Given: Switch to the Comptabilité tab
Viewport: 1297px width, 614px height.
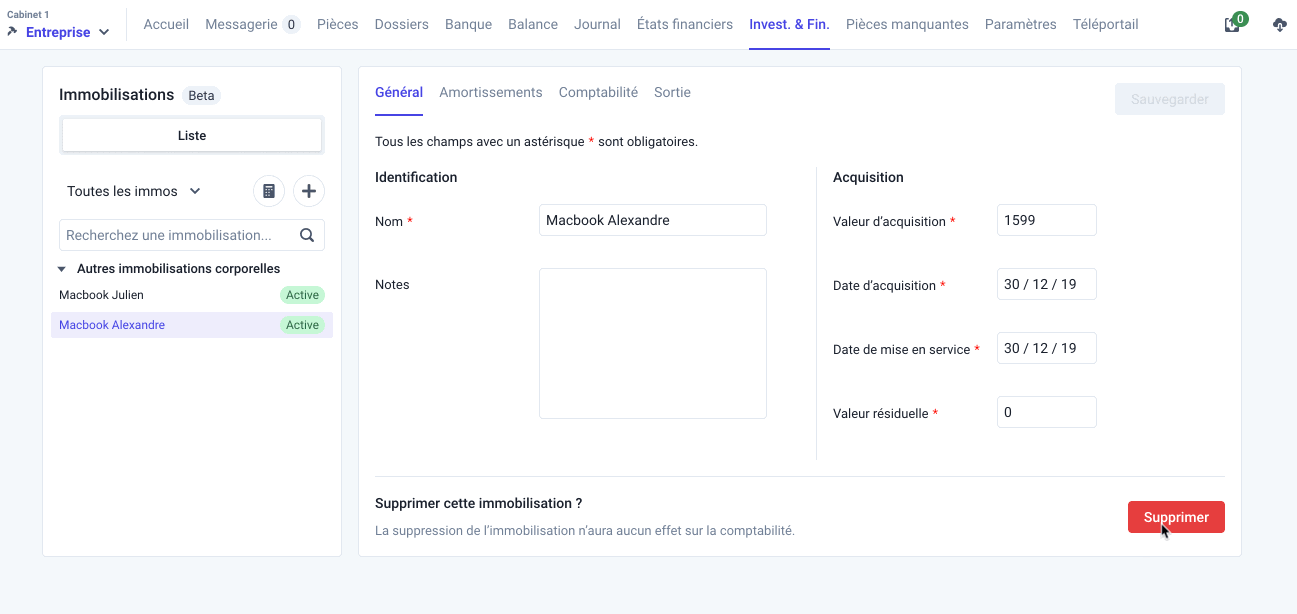Looking at the screenshot, I should (x=598, y=92).
